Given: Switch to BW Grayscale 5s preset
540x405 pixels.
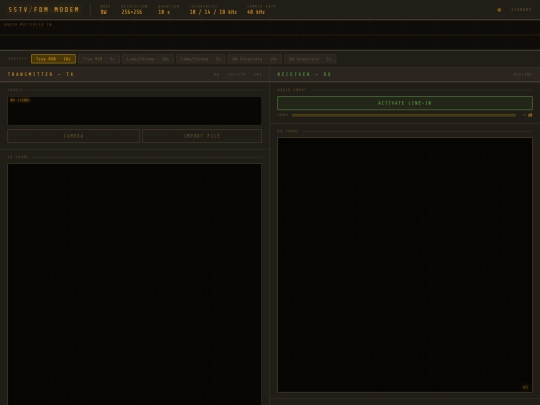Looking at the screenshot, I should click(x=310, y=59).
